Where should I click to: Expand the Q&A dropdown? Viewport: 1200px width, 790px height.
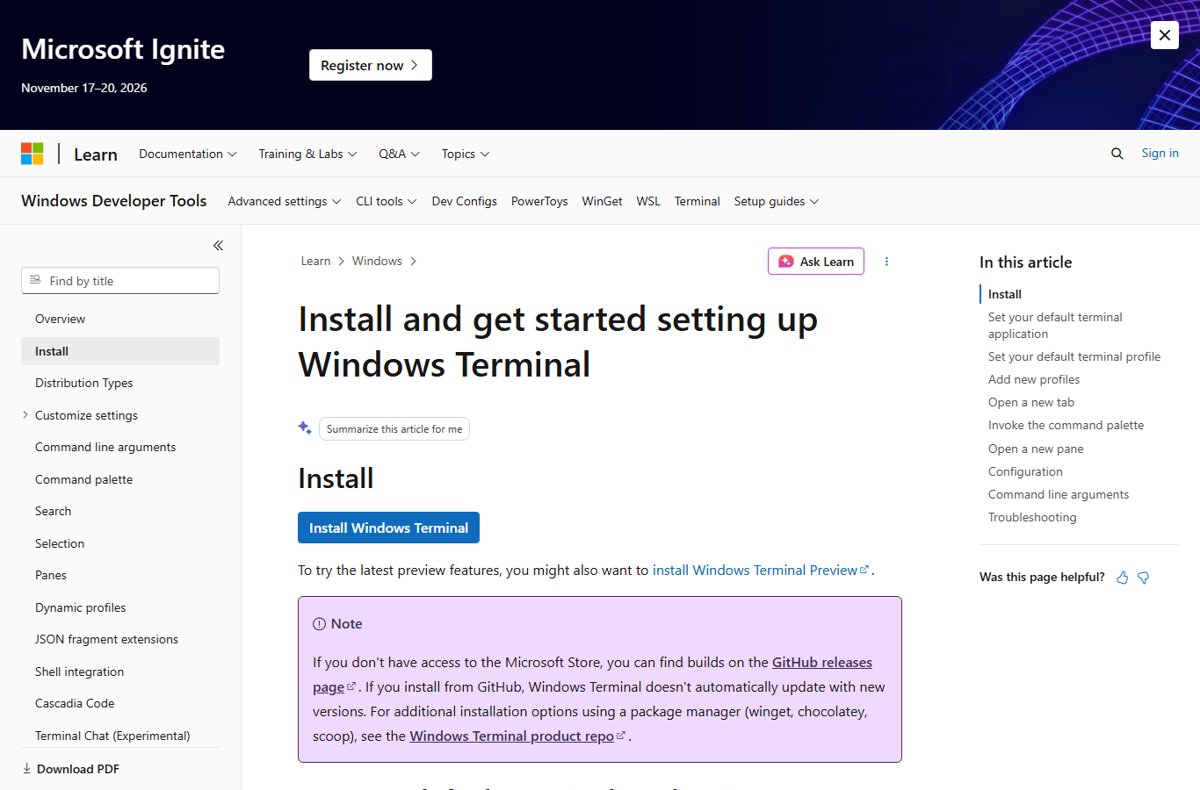click(x=399, y=154)
